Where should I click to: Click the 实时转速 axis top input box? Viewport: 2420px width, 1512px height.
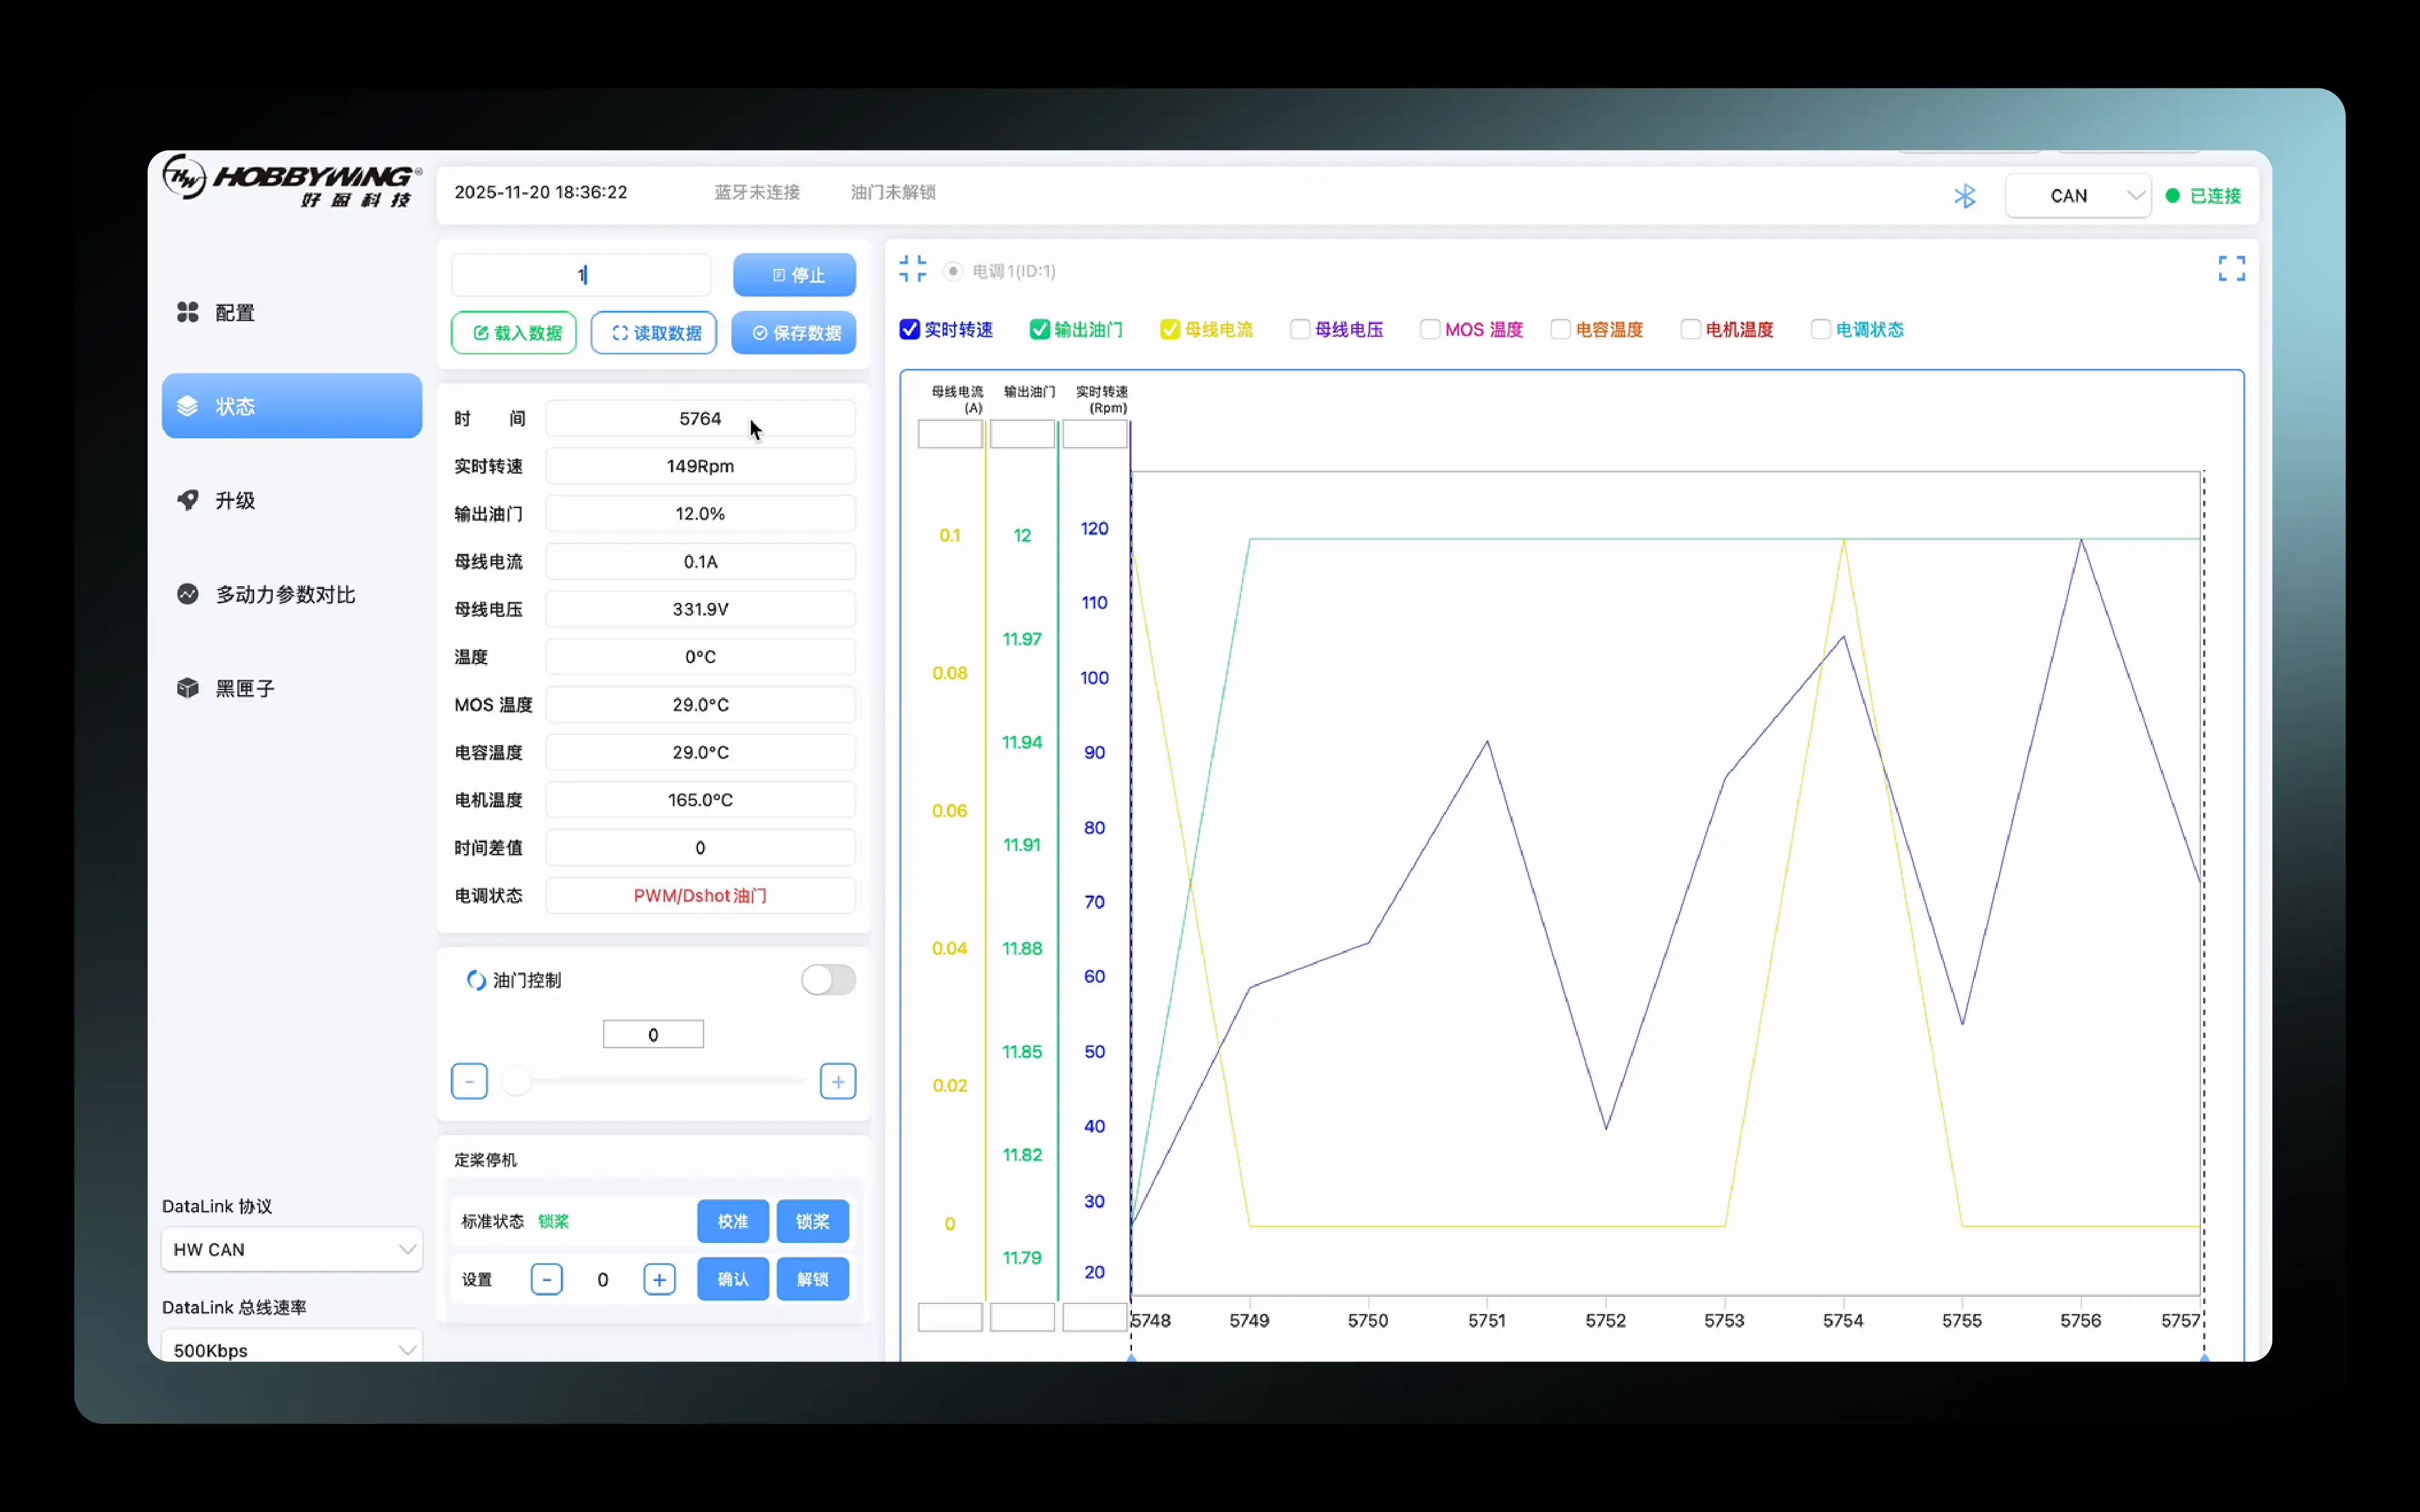click(x=1094, y=434)
